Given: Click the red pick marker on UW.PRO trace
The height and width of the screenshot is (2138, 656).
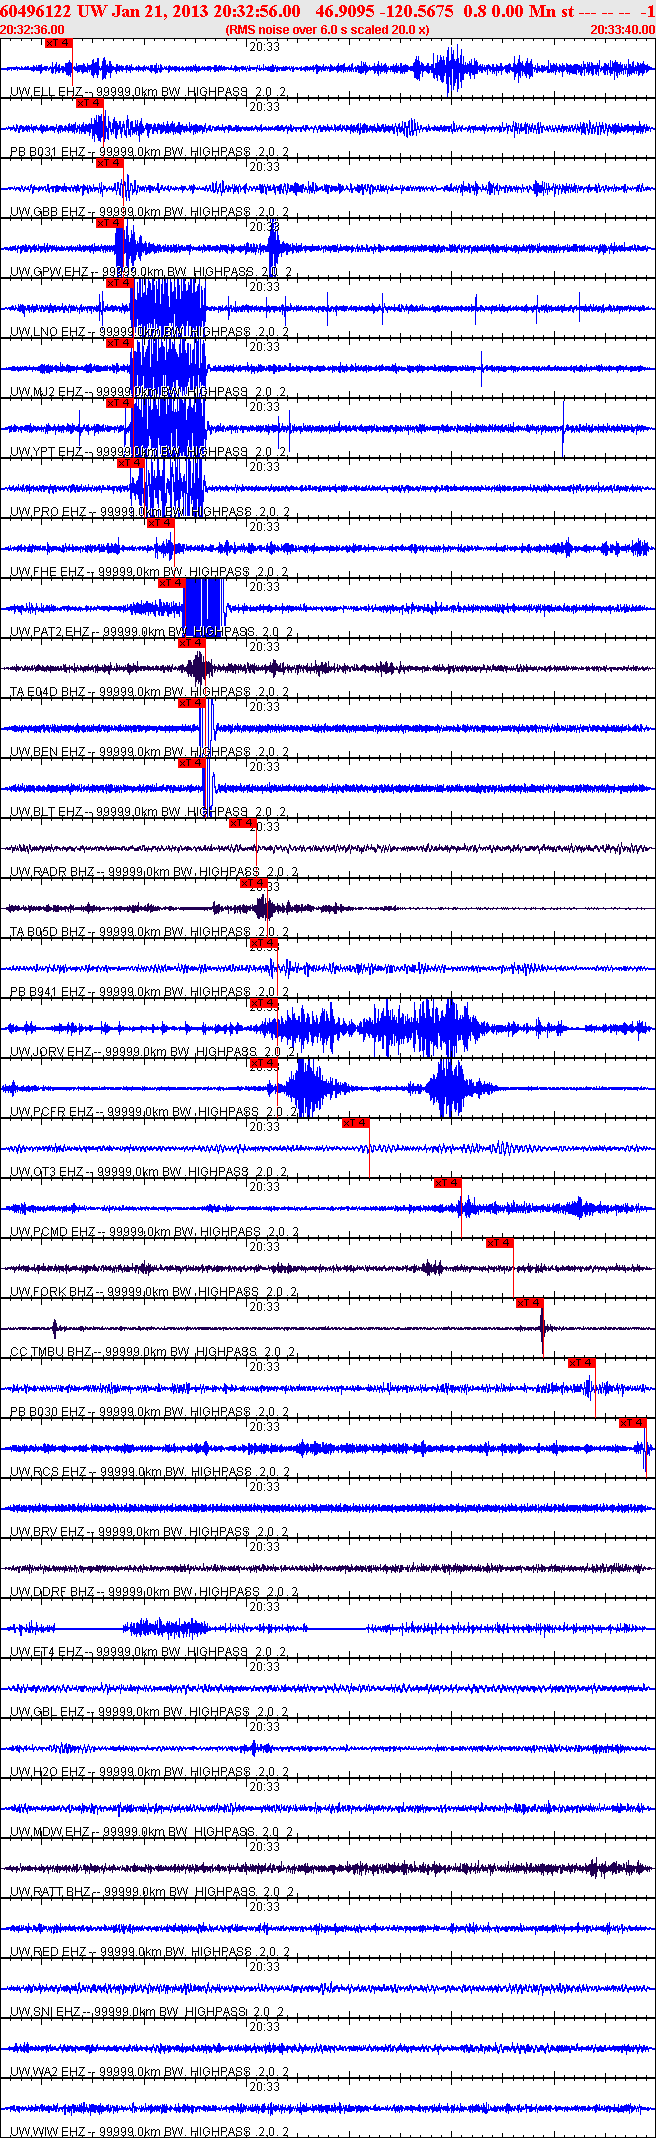Looking at the screenshot, I should pos(130,463).
